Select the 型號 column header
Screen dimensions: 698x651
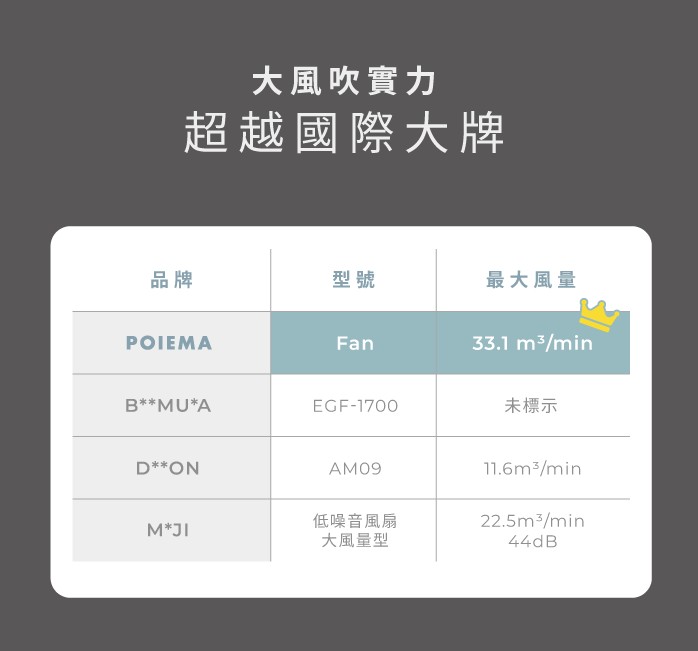click(354, 280)
